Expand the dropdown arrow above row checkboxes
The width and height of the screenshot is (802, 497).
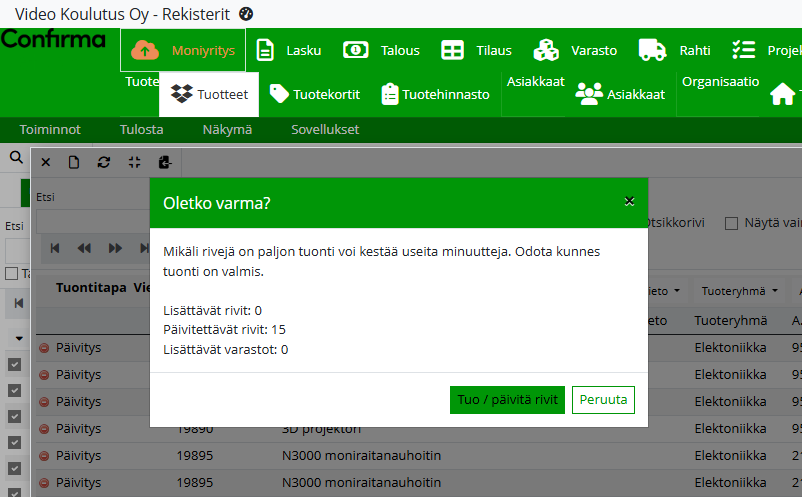(x=18, y=337)
